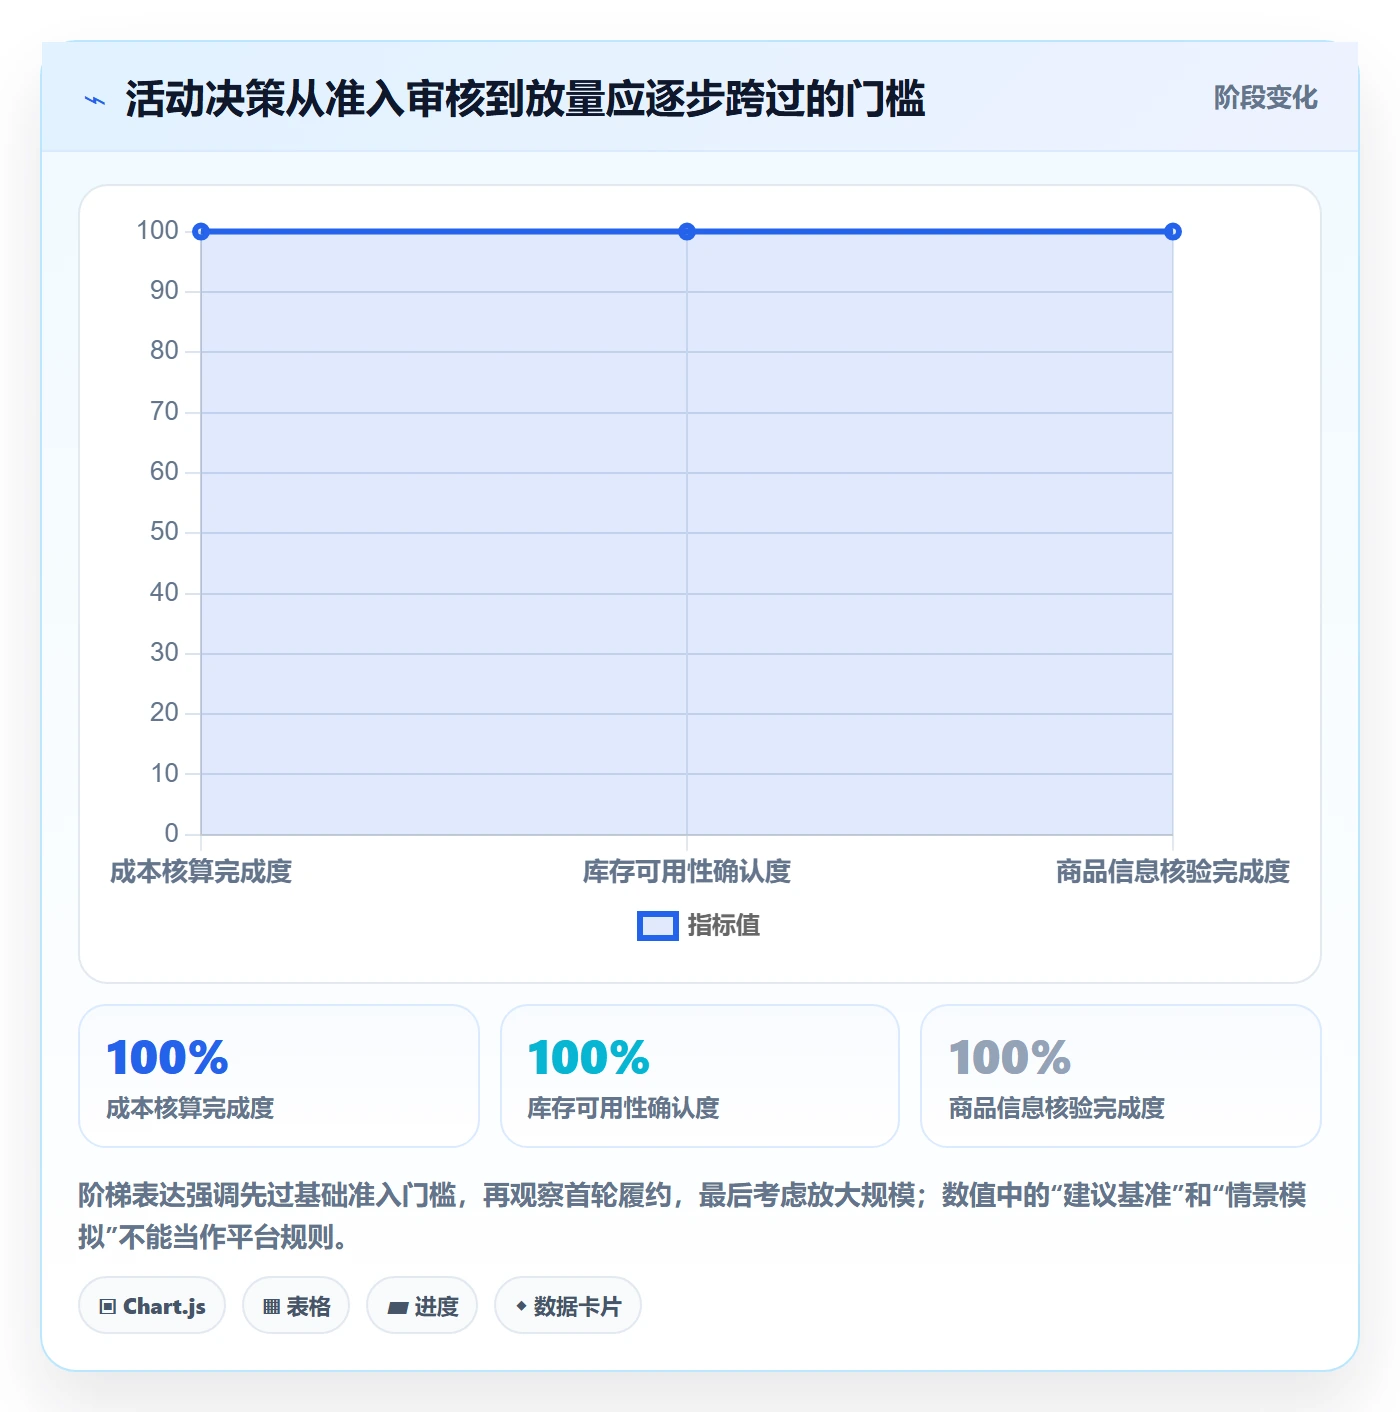Click the x-axis label 库存可用性确认度
Viewport: 1400px width, 1412px height.
click(x=687, y=872)
